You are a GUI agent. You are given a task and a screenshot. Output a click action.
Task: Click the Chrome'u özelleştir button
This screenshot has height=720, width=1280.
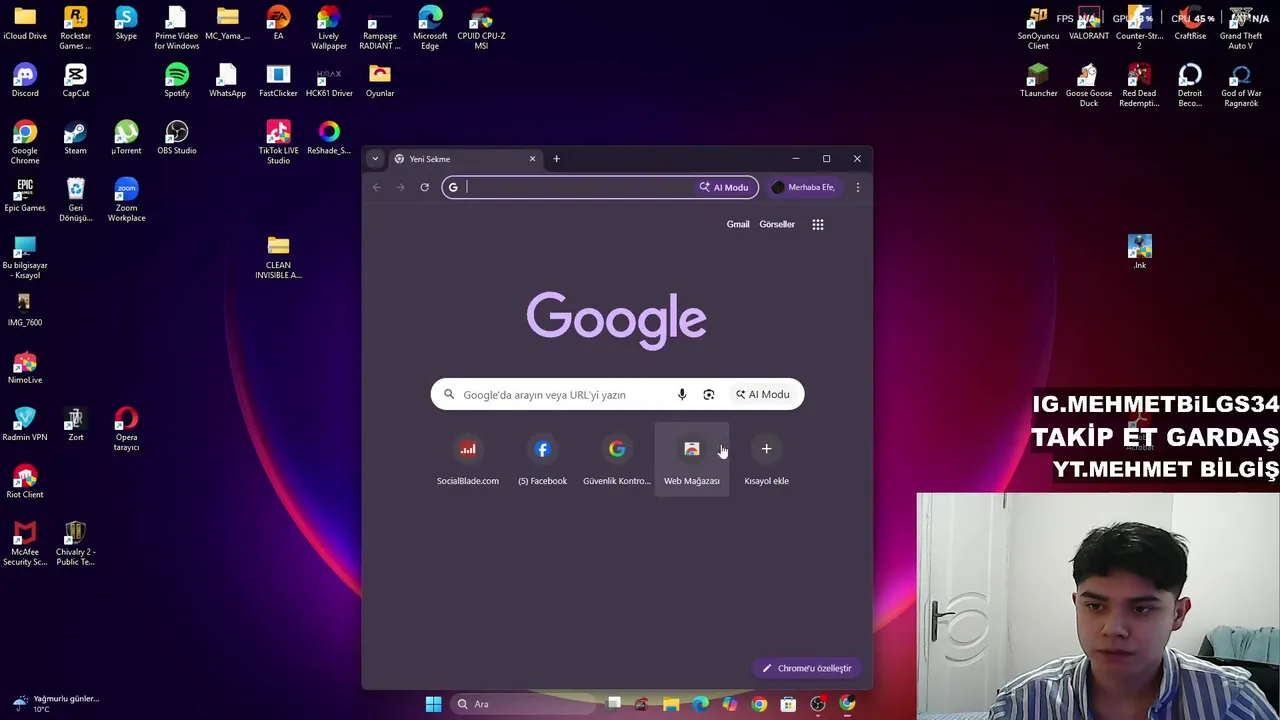807,668
